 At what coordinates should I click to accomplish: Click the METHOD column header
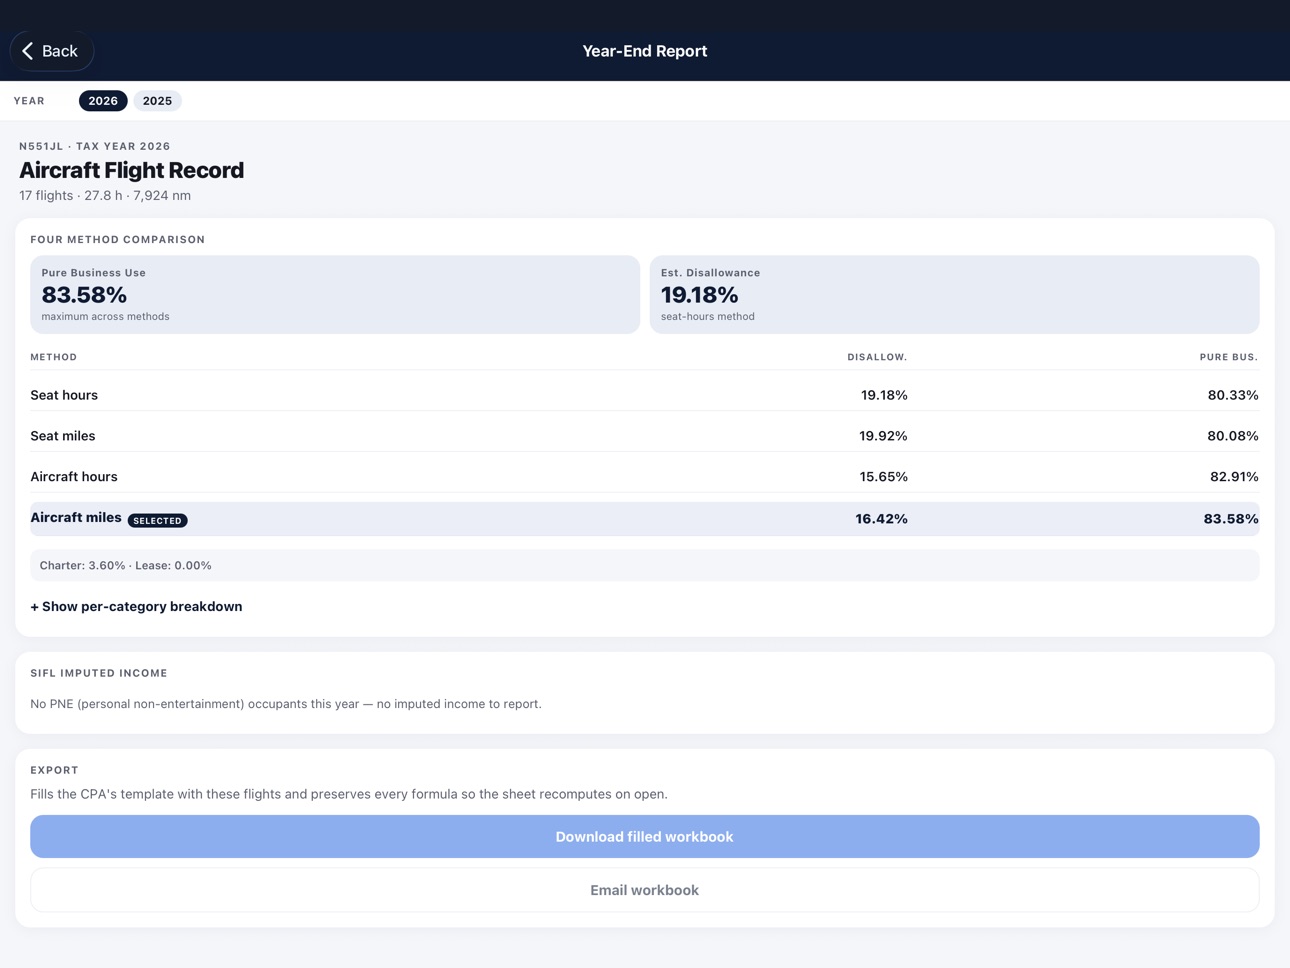pyautogui.click(x=54, y=357)
